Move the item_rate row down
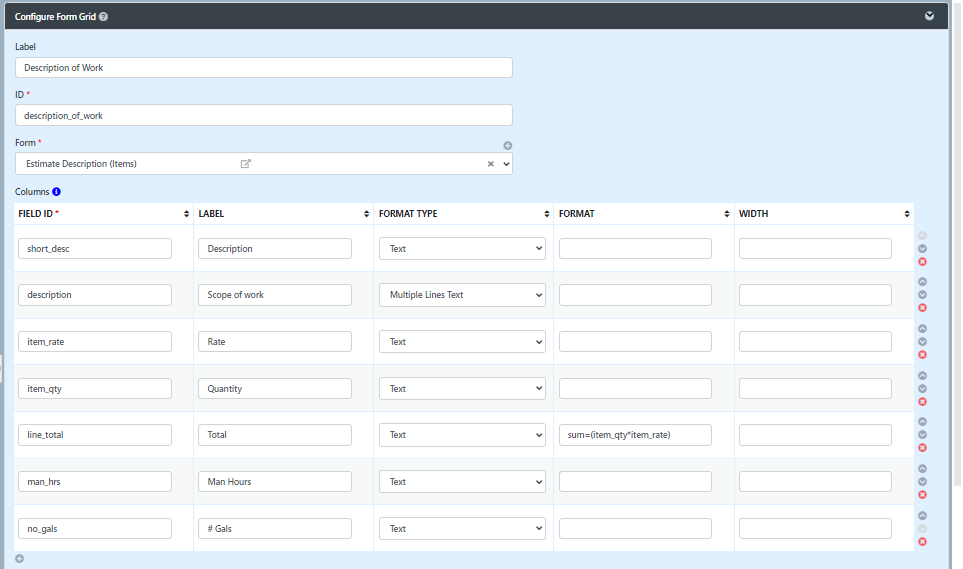Image resolution: width=963 pixels, height=569 pixels. pos(922,342)
